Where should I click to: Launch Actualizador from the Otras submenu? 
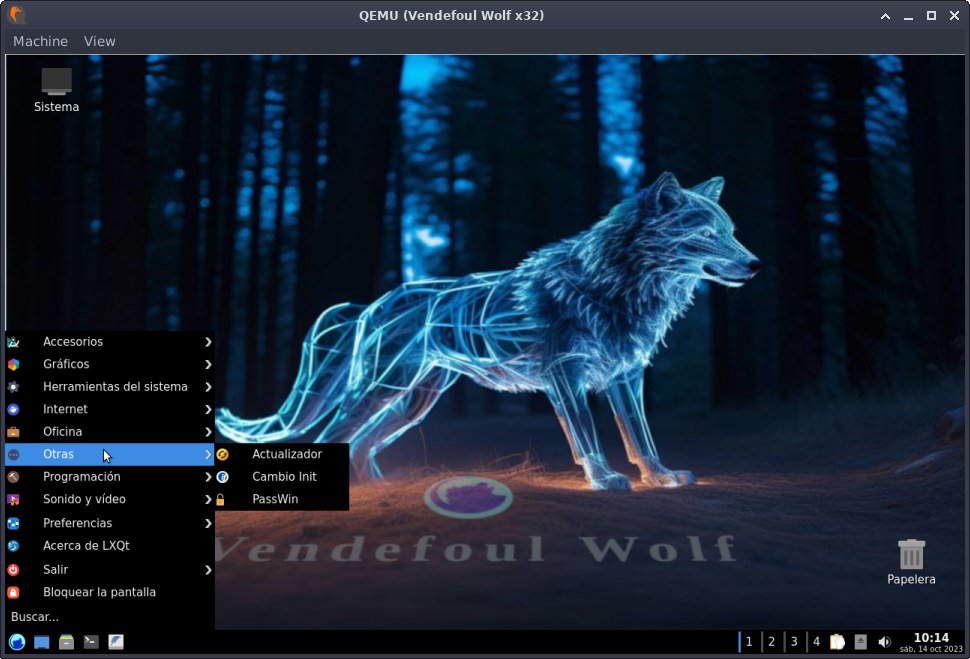click(x=282, y=454)
